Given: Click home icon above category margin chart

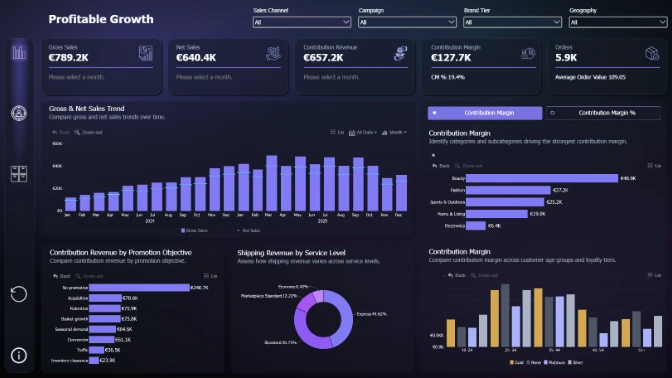Looking at the screenshot, I should pos(433,155).
